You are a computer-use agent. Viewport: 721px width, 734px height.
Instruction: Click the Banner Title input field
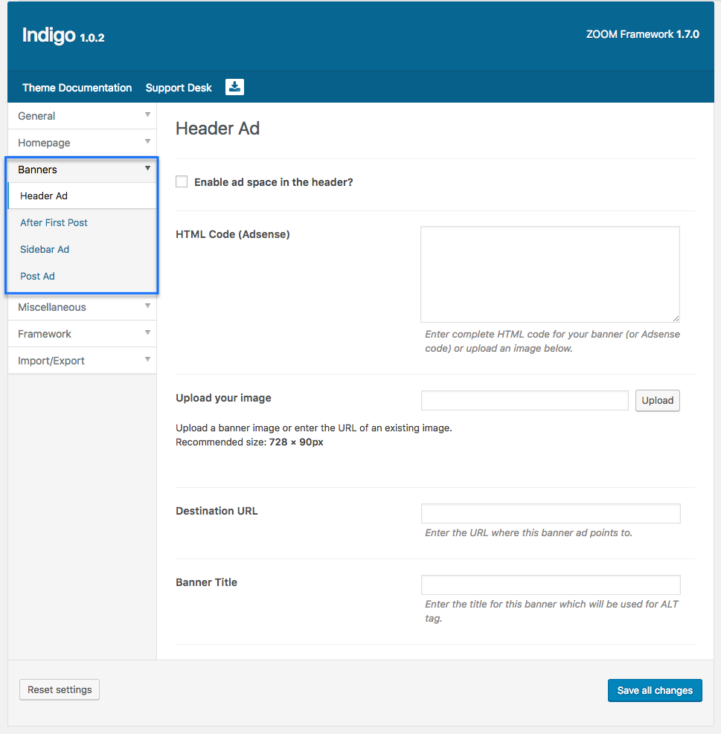[x=551, y=585]
